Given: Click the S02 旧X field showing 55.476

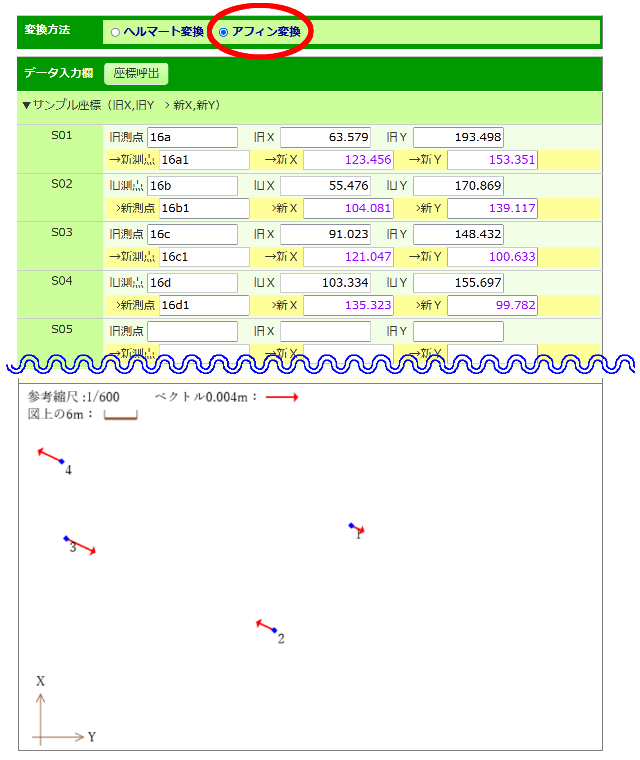Looking at the screenshot, I should click(325, 186).
